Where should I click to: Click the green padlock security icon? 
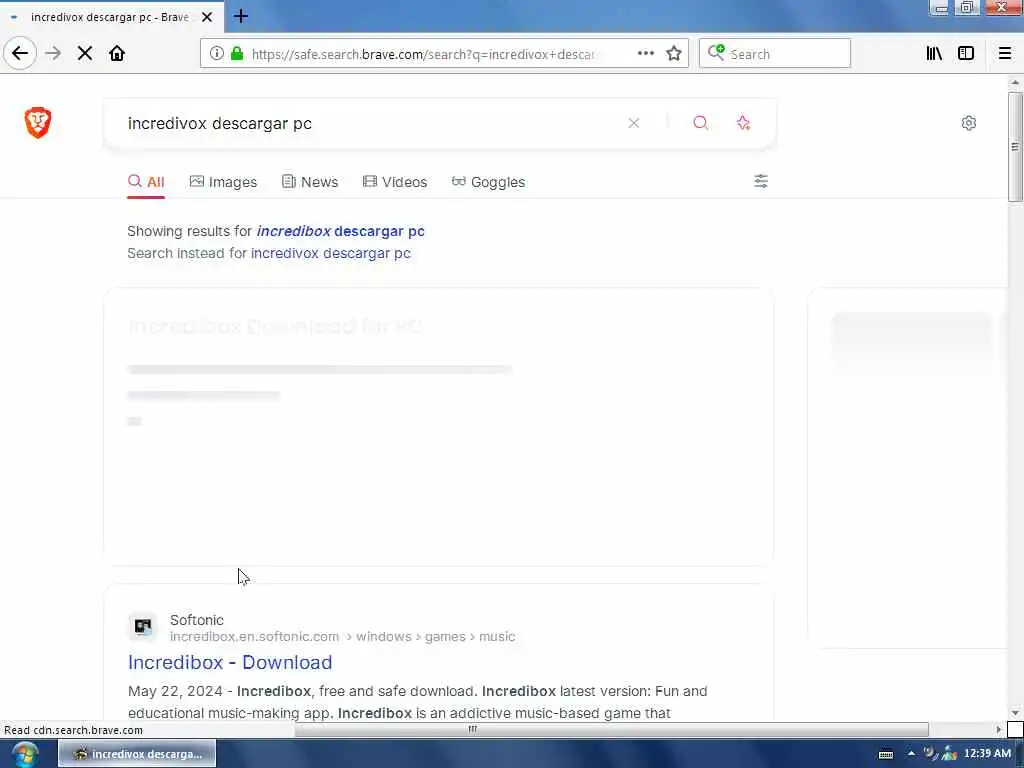[x=237, y=54]
